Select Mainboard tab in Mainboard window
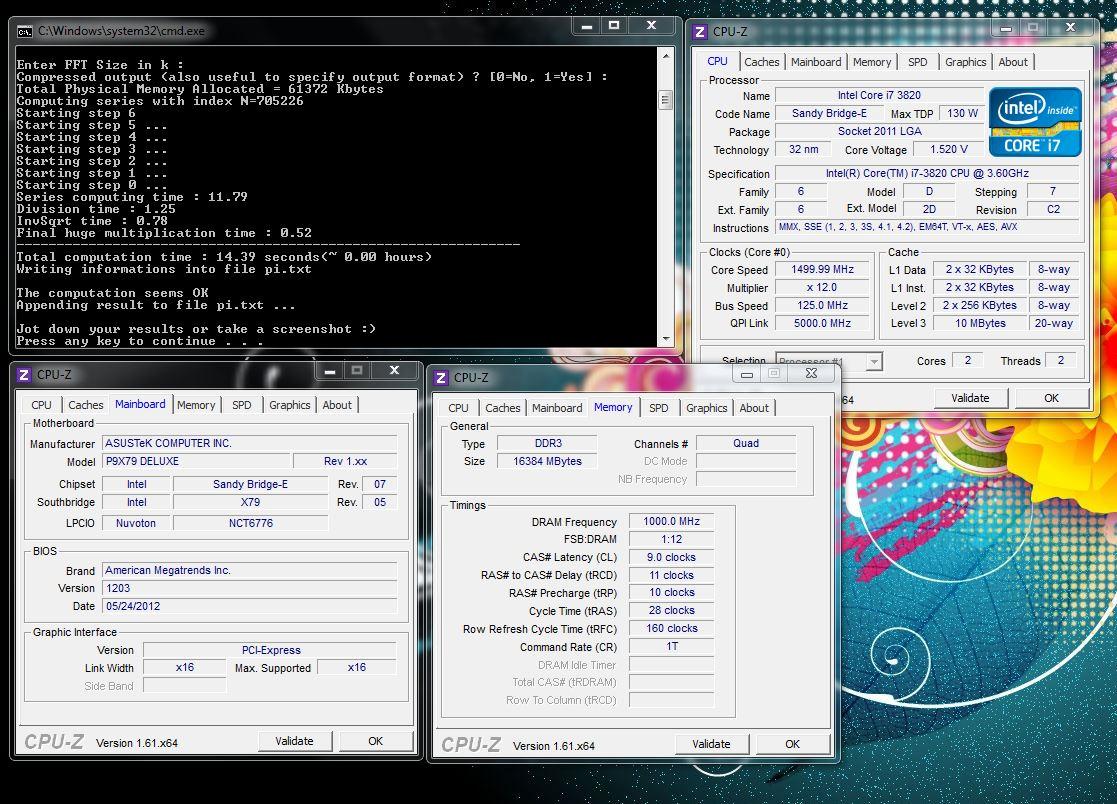 tap(140, 404)
